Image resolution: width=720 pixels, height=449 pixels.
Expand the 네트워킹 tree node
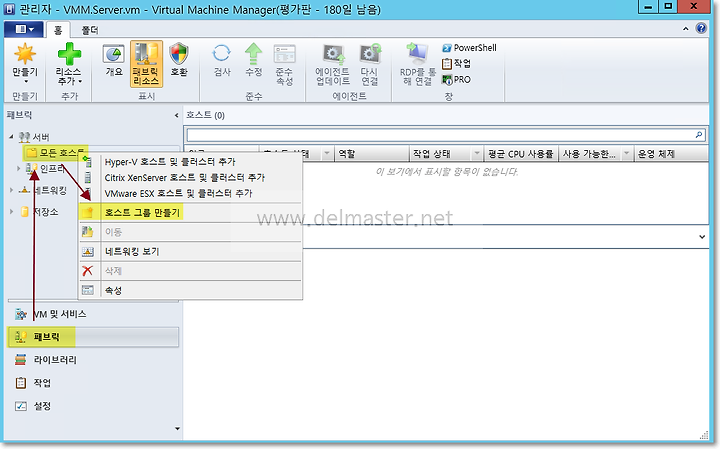click(x=11, y=190)
